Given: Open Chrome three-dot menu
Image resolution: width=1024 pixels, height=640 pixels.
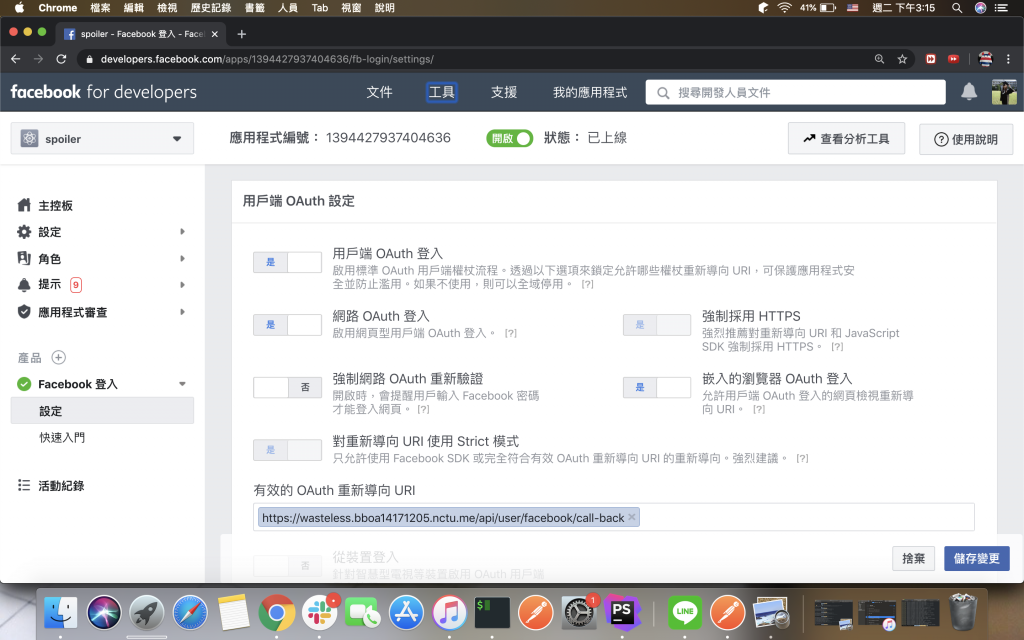Looking at the screenshot, I should pos(1008,59).
